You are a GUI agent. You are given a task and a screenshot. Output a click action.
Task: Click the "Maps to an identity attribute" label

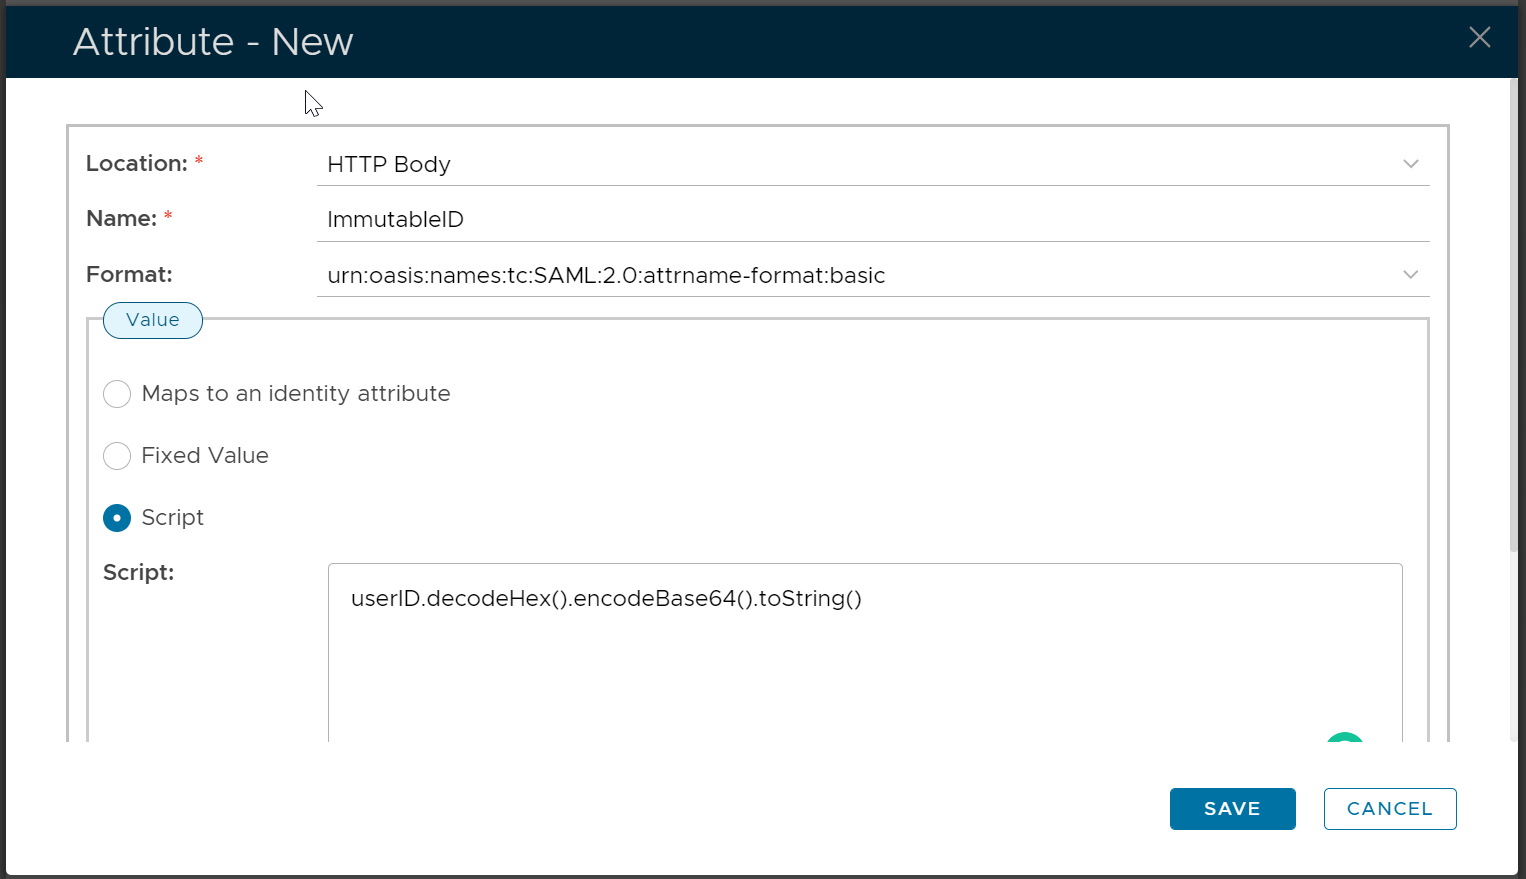[296, 394]
